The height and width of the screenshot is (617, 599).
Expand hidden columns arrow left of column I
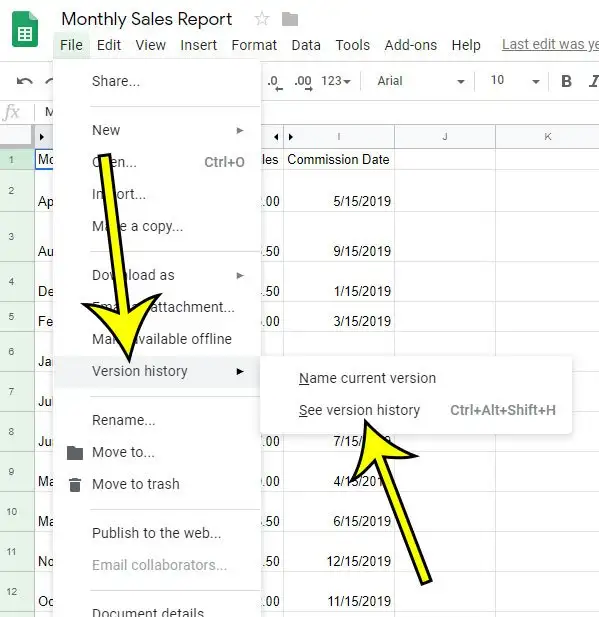(x=277, y=137)
